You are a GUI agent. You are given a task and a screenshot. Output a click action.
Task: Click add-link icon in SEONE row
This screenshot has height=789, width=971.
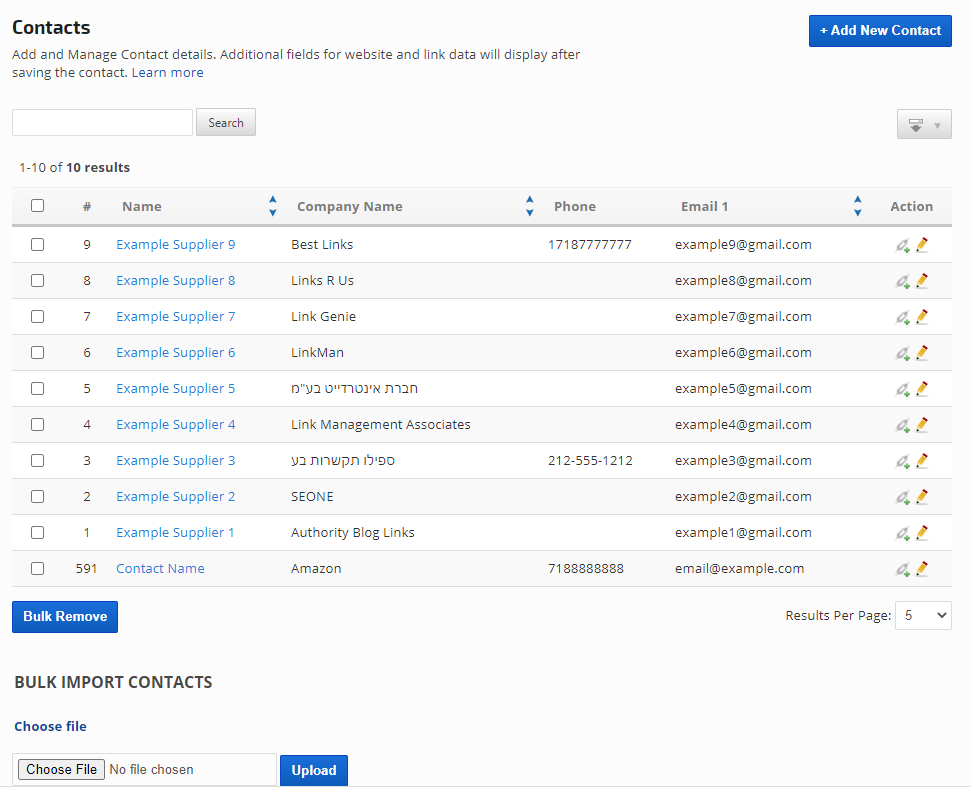tap(902, 497)
